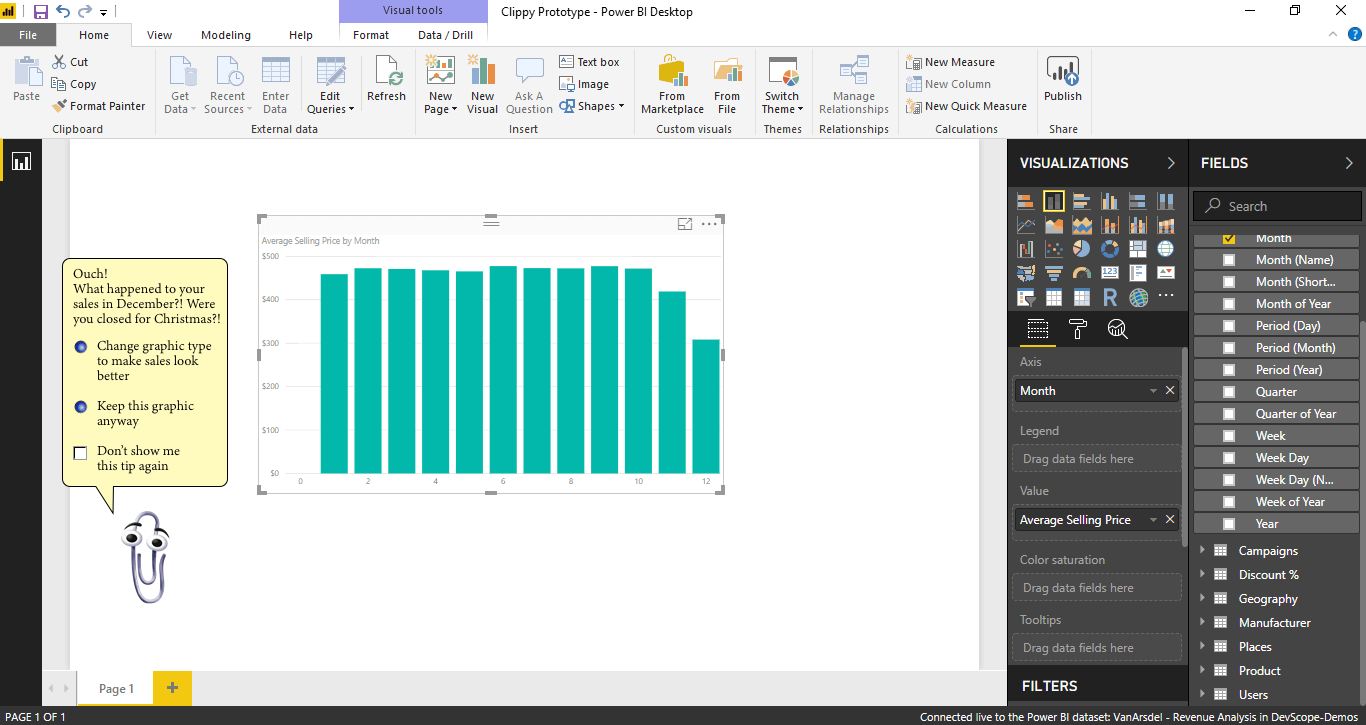Enter focus mode on the chart
This screenshot has width=1366, height=725.
(x=685, y=224)
